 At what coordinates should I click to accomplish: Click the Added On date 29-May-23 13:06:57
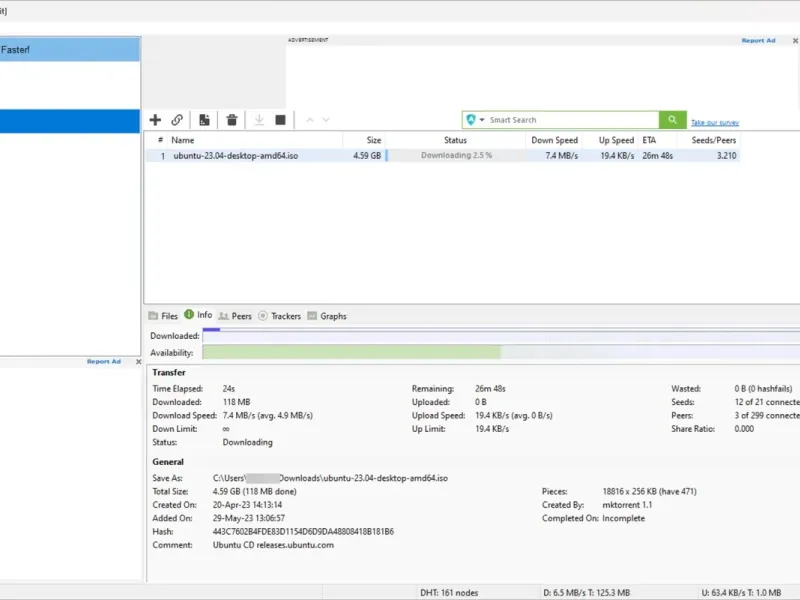tap(249, 518)
